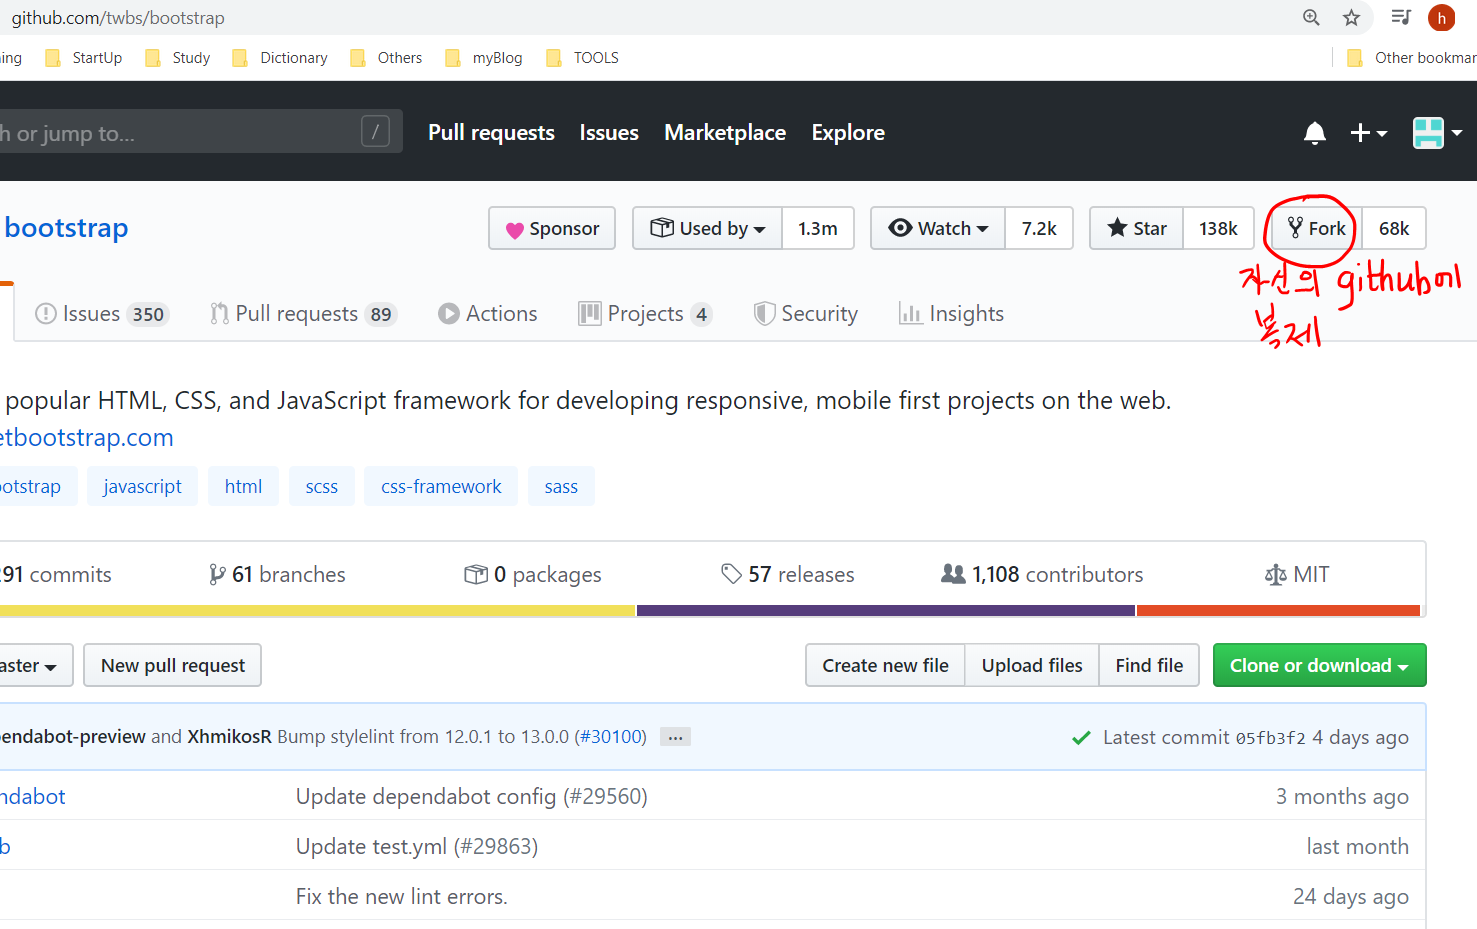Expand the master branch selector
The height and width of the screenshot is (929, 1477).
coord(34,665)
